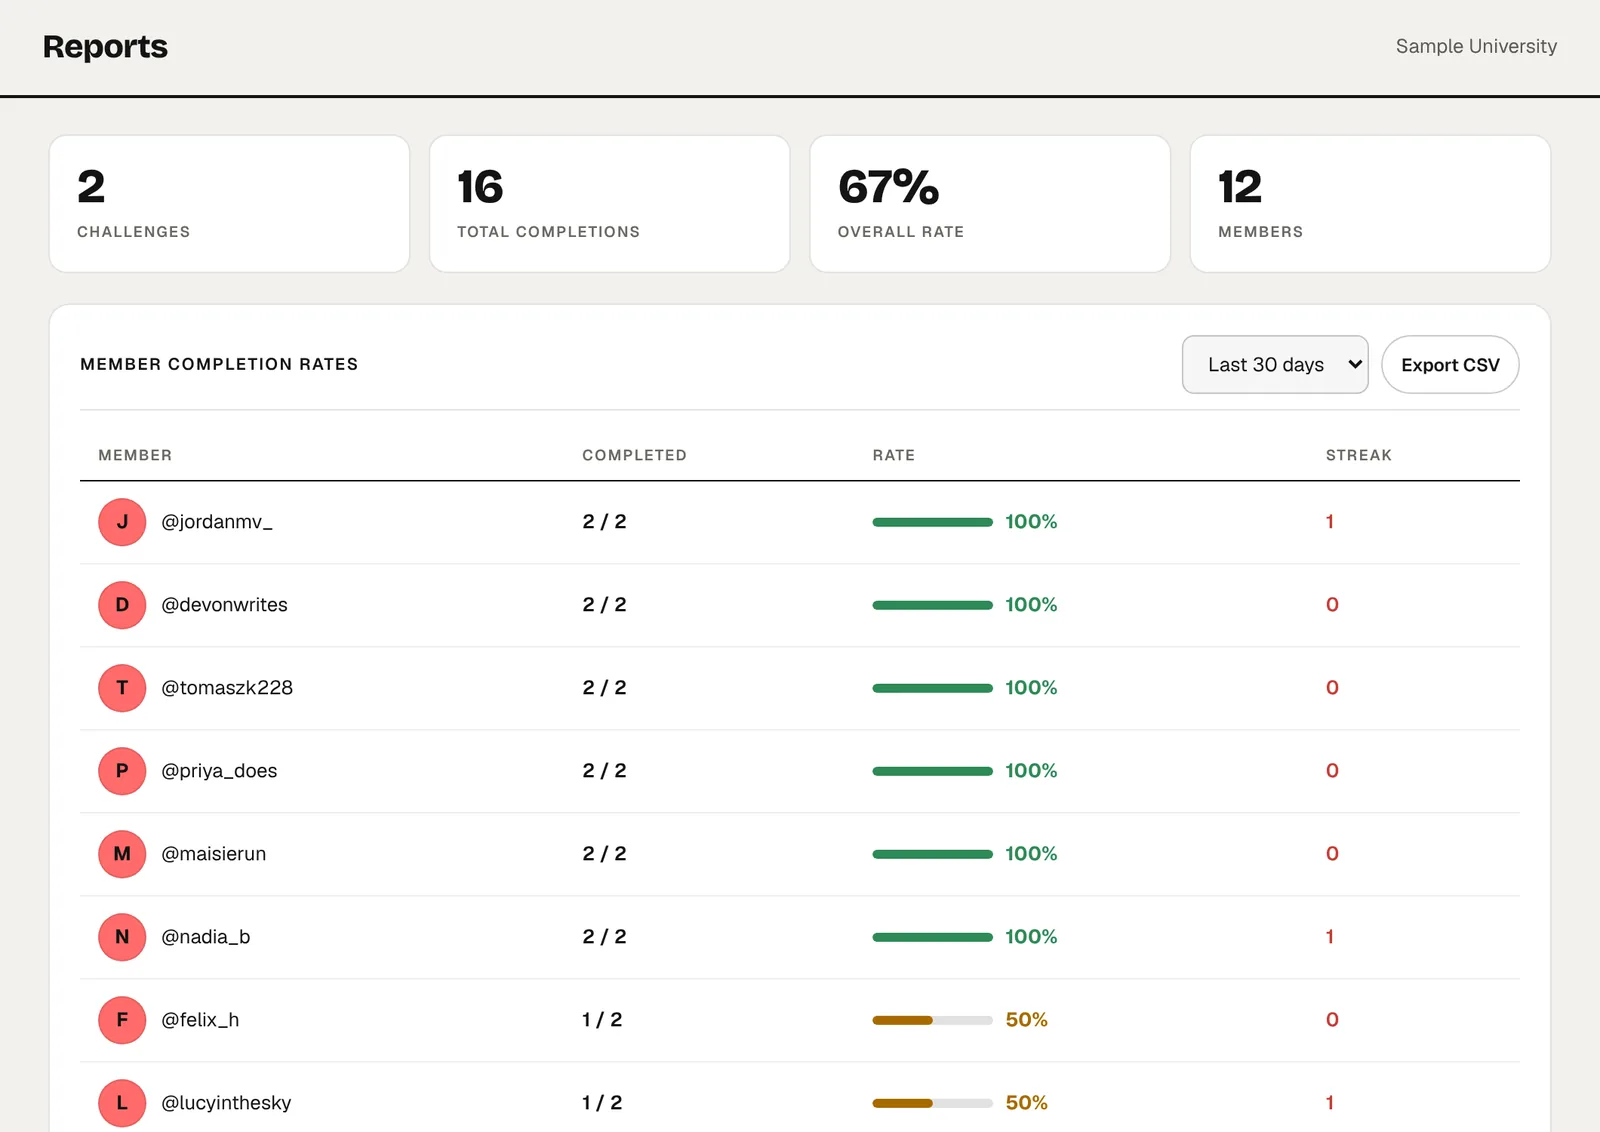
Task: Click the L avatar for @lucyinthesky
Action: coord(122,1103)
